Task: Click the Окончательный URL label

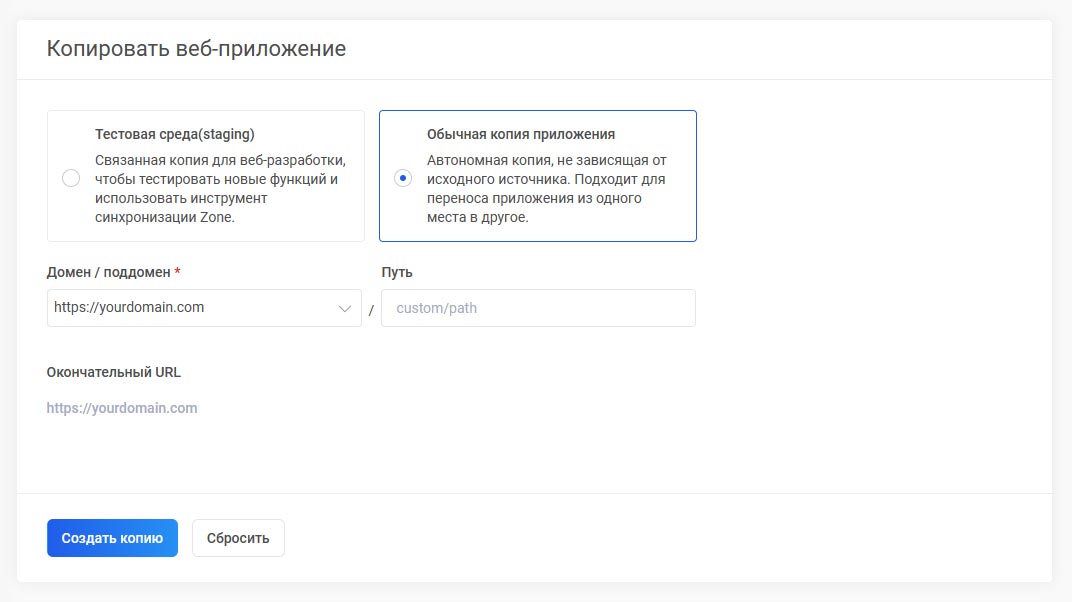Action: [114, 372]
